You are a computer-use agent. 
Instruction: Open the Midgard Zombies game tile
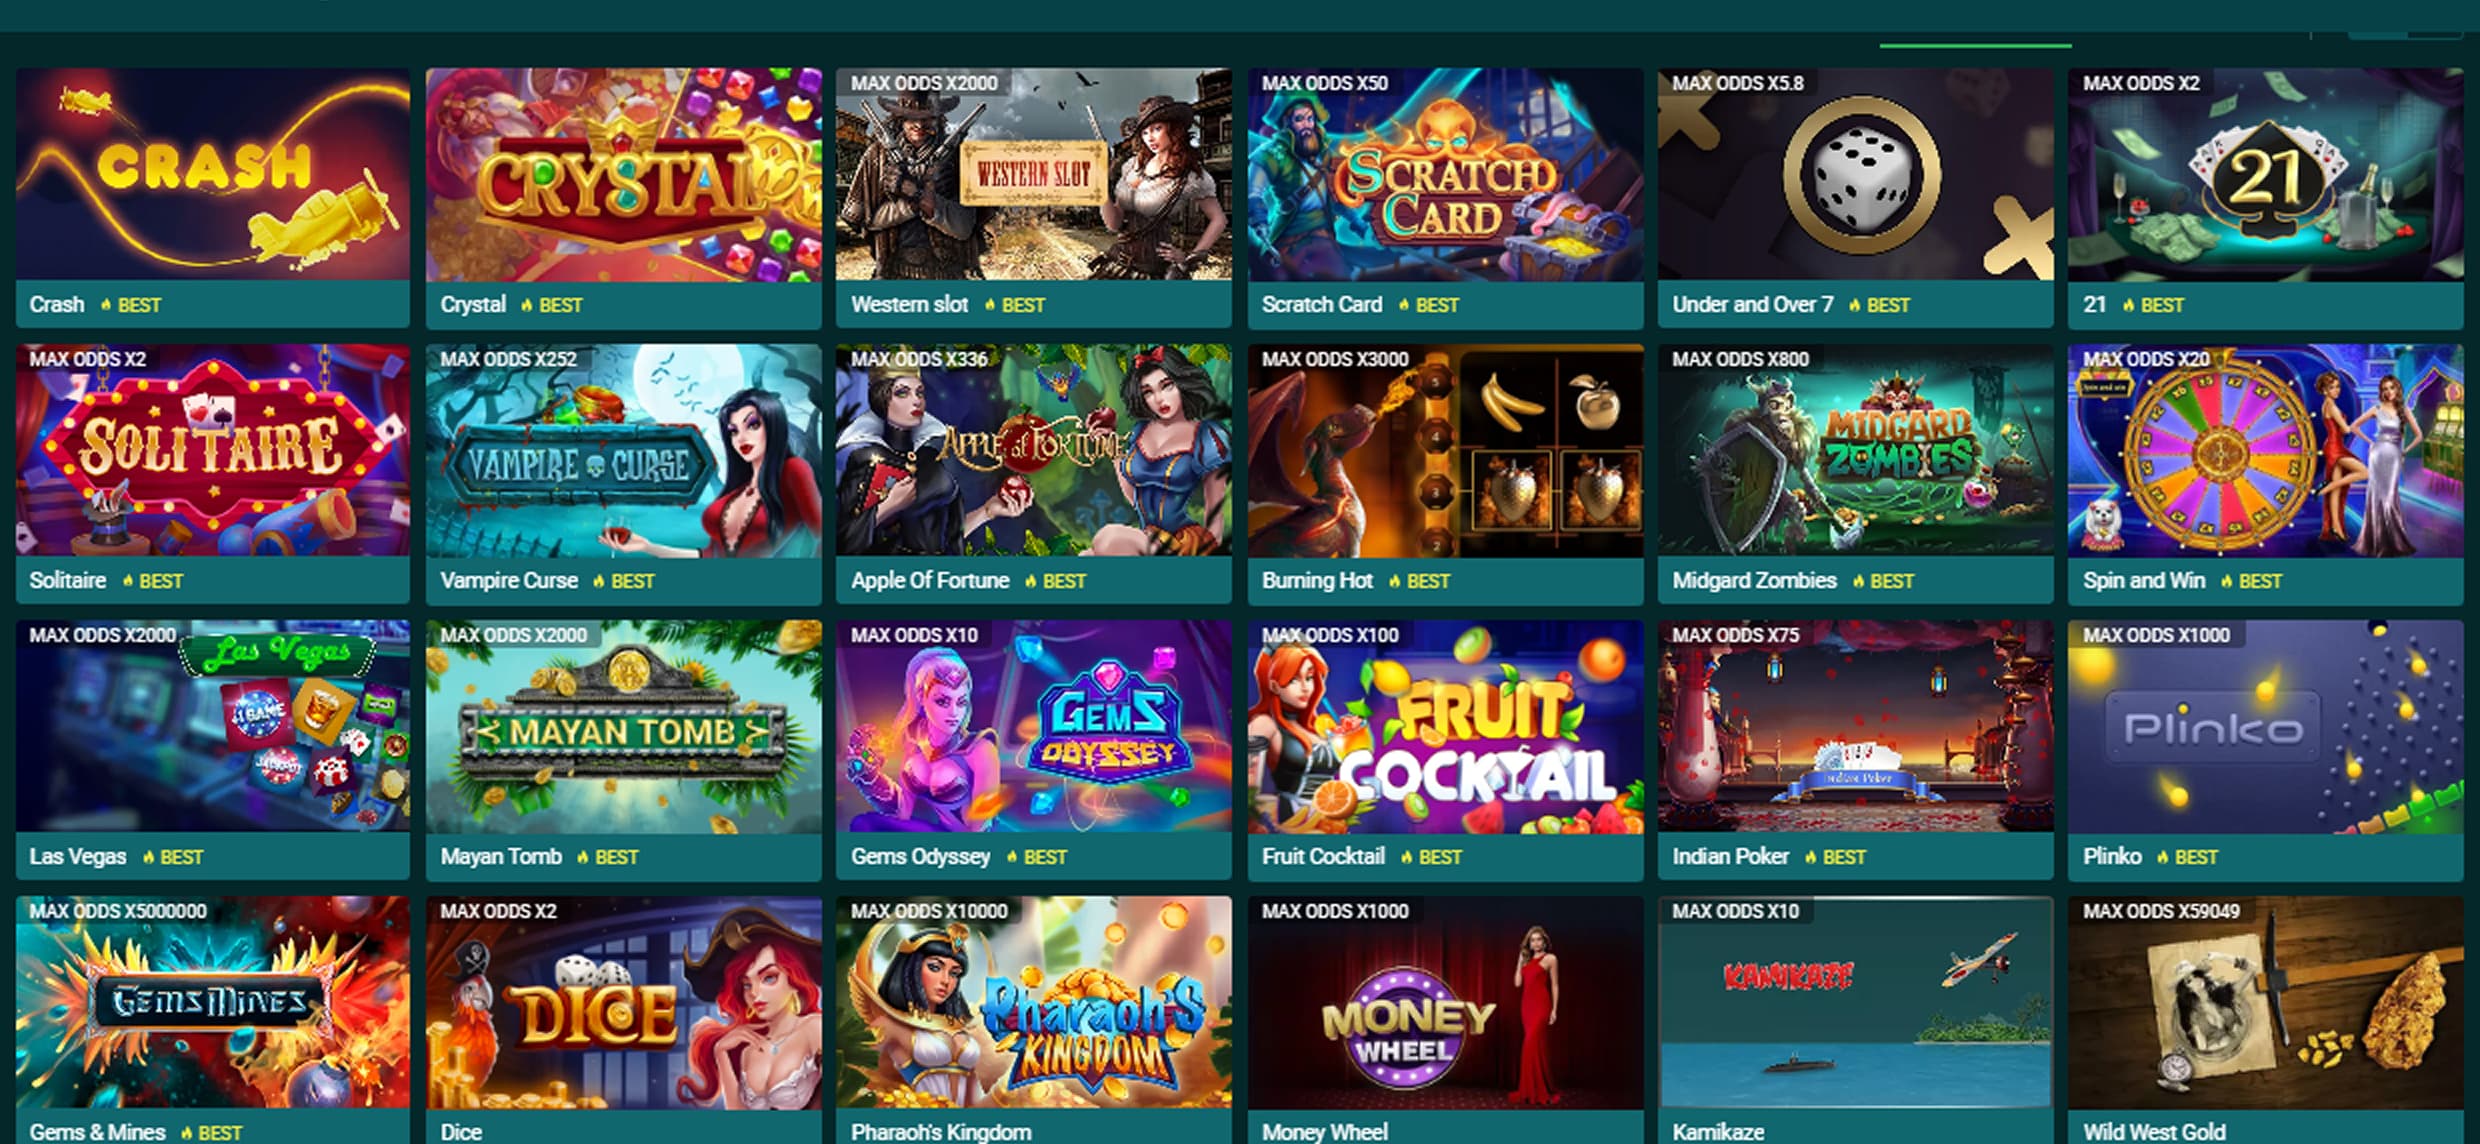pos(1855,450)
